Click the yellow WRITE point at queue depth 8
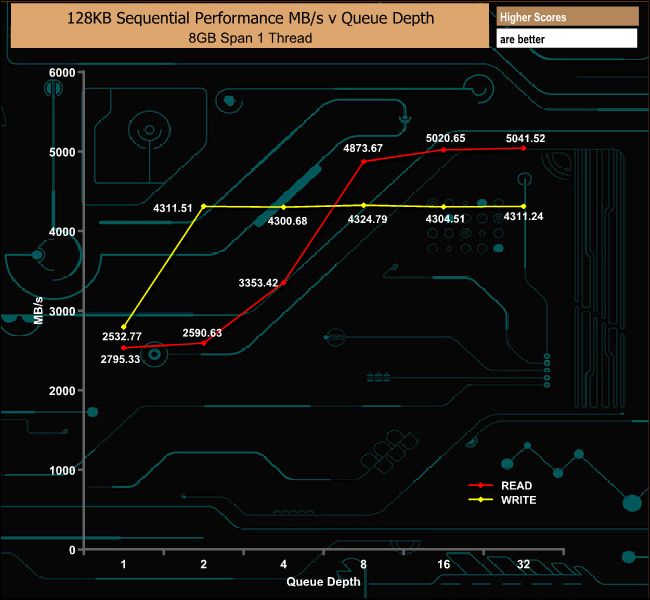The width and height of the screenshot is (650, 600). tap(364, 205)
